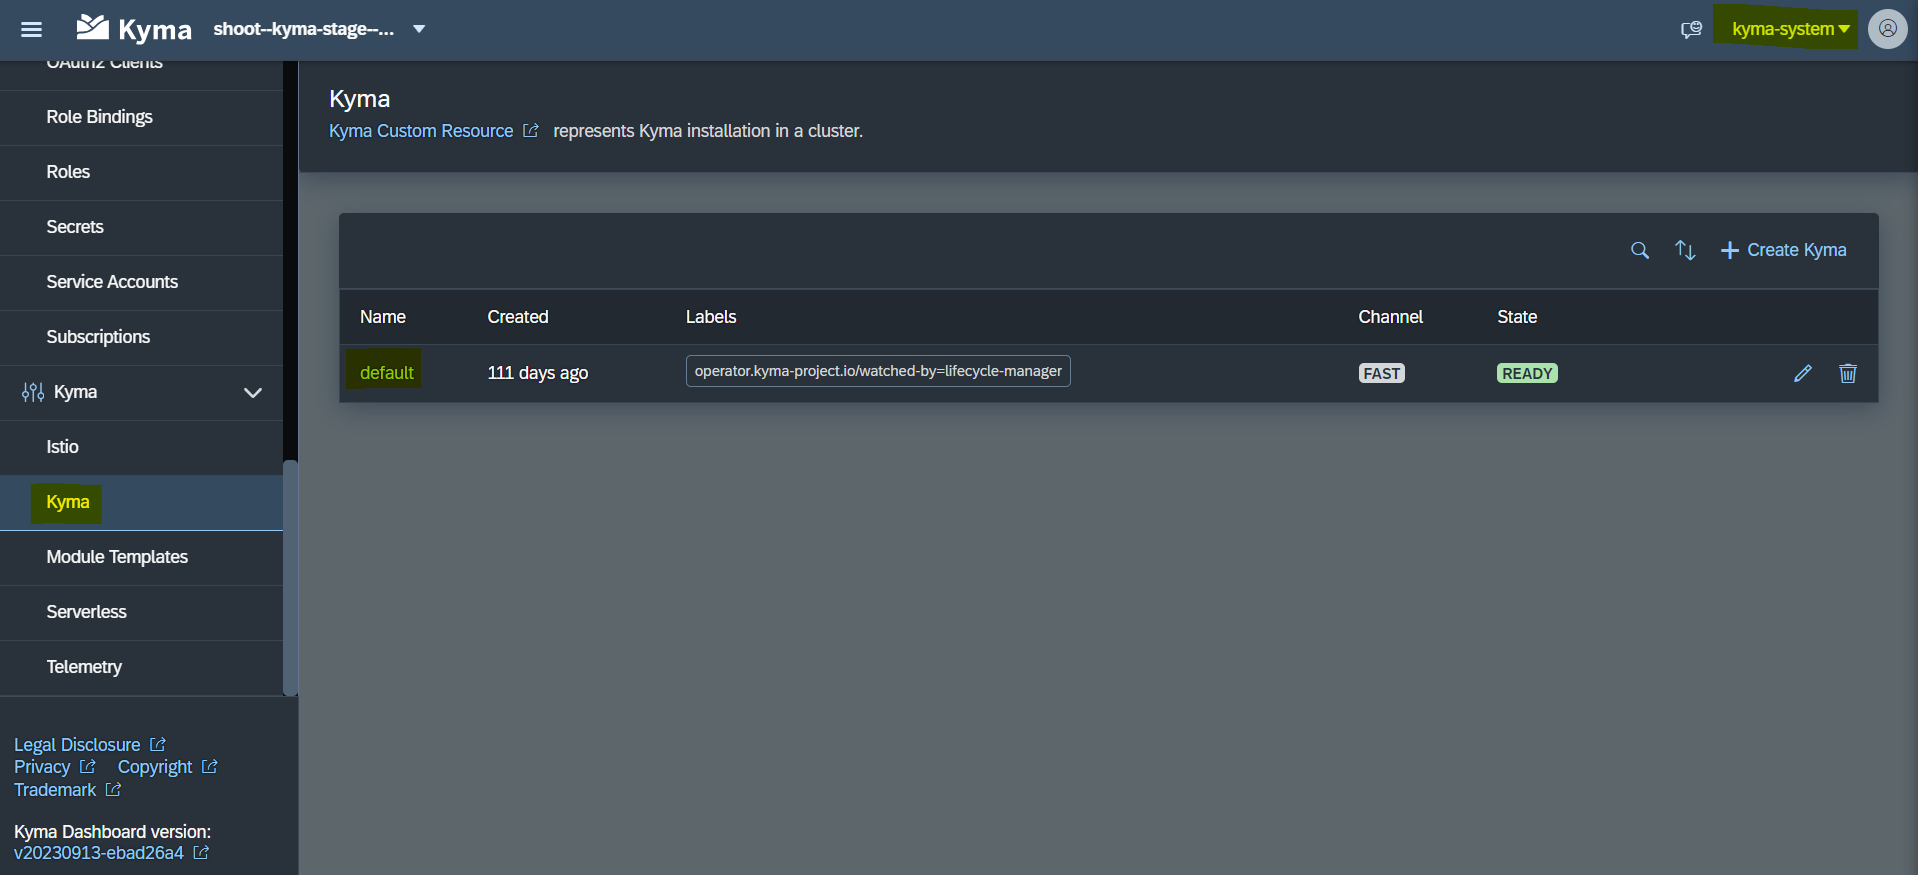Open the default Kyma resource details

387,373
